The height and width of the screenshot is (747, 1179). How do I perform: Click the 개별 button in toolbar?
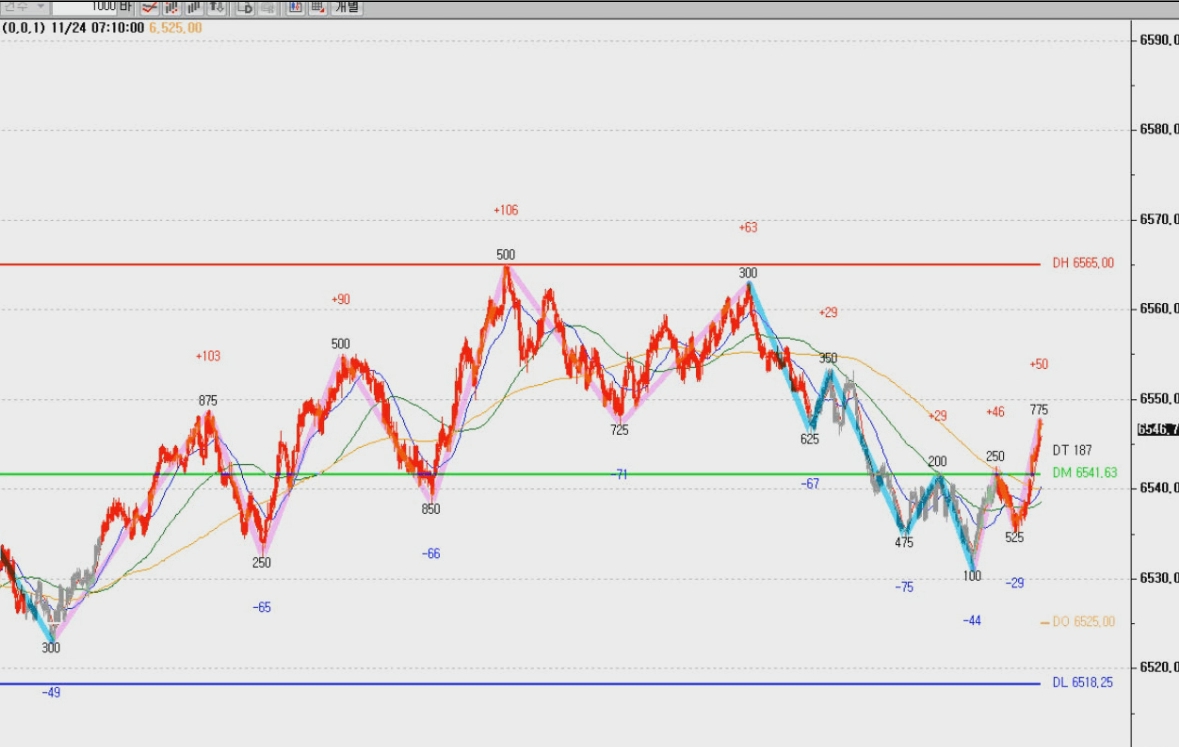coord(347,8)
